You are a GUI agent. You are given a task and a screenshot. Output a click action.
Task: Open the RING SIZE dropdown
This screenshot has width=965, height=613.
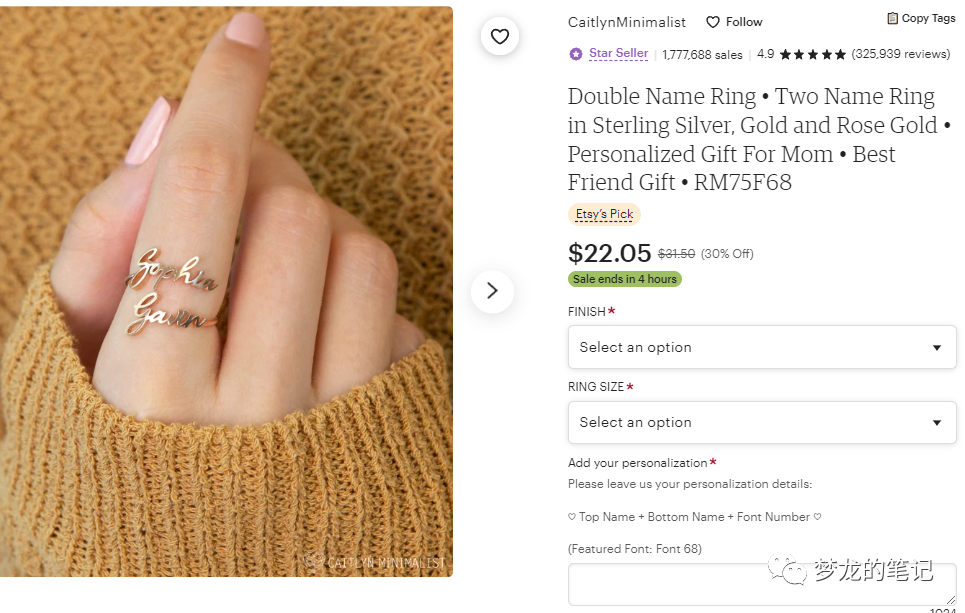[762, 422]
